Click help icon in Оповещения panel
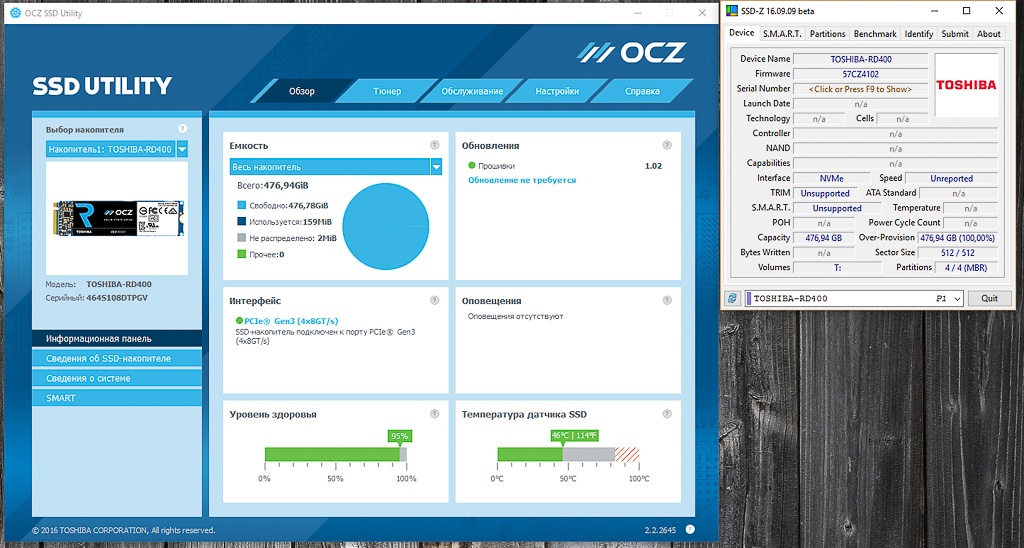The height and width of the screenshot is (548, 1024). coord(667,300)
